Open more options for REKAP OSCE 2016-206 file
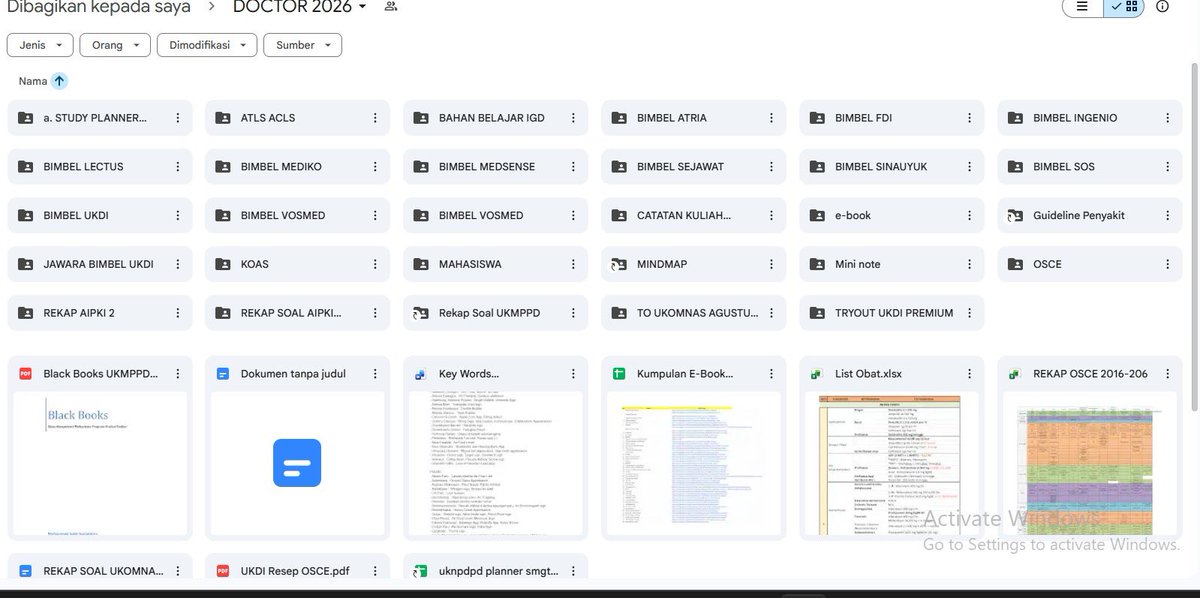The height and width of the screenshot is (598, 1200). click(x=1167, y=374)
